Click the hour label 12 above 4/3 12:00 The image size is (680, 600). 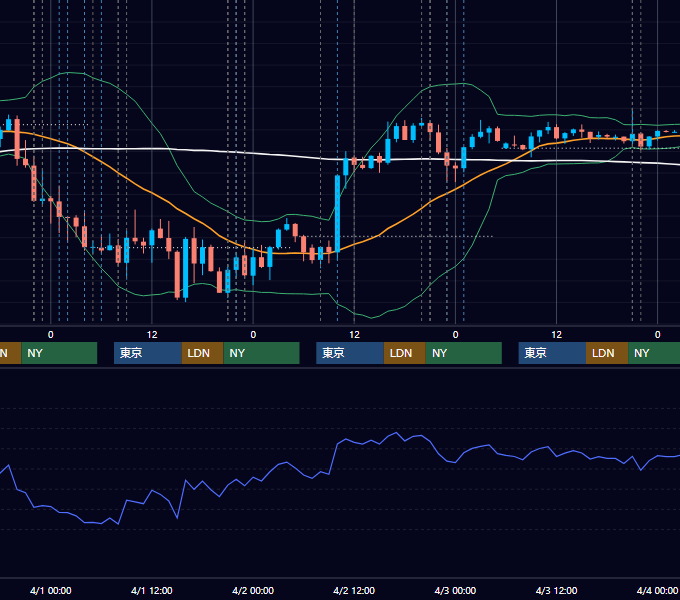pos(556,335)
